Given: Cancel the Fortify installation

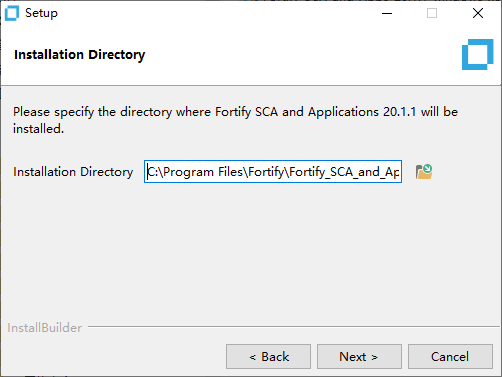Looking at the screenshot, I should tap(450, 357).
